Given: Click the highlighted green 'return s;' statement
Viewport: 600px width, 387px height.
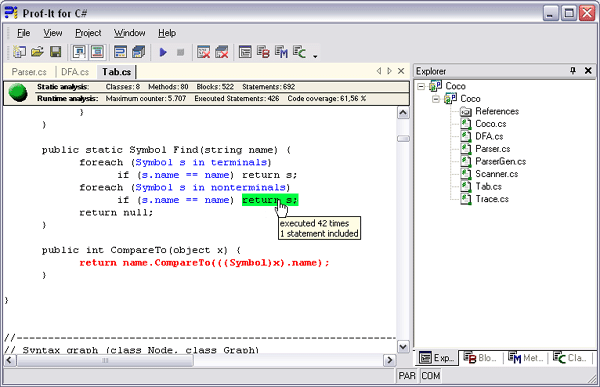Looking at the screenshot, I should (x=270, y=200).
